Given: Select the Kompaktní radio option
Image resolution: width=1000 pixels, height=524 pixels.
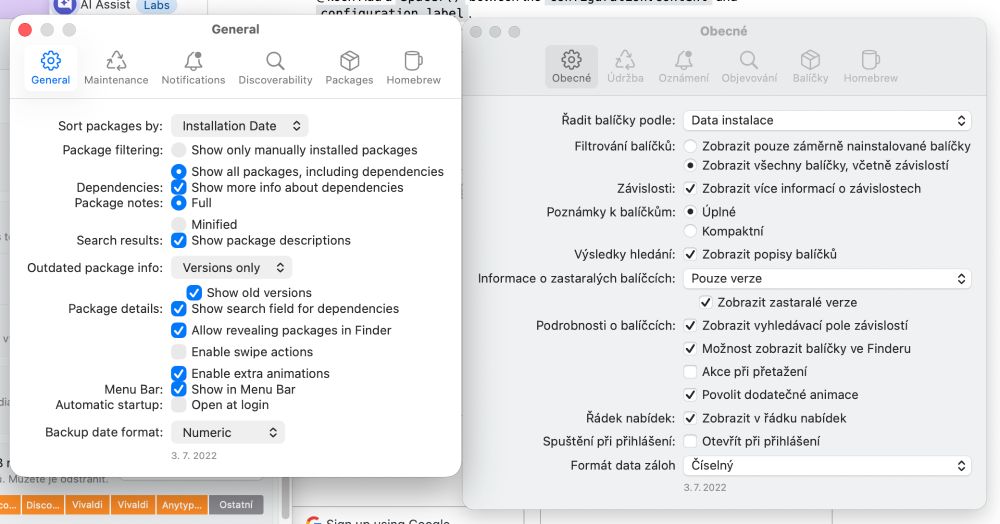Looking at the screenshot, I should [x=690, y=231].
